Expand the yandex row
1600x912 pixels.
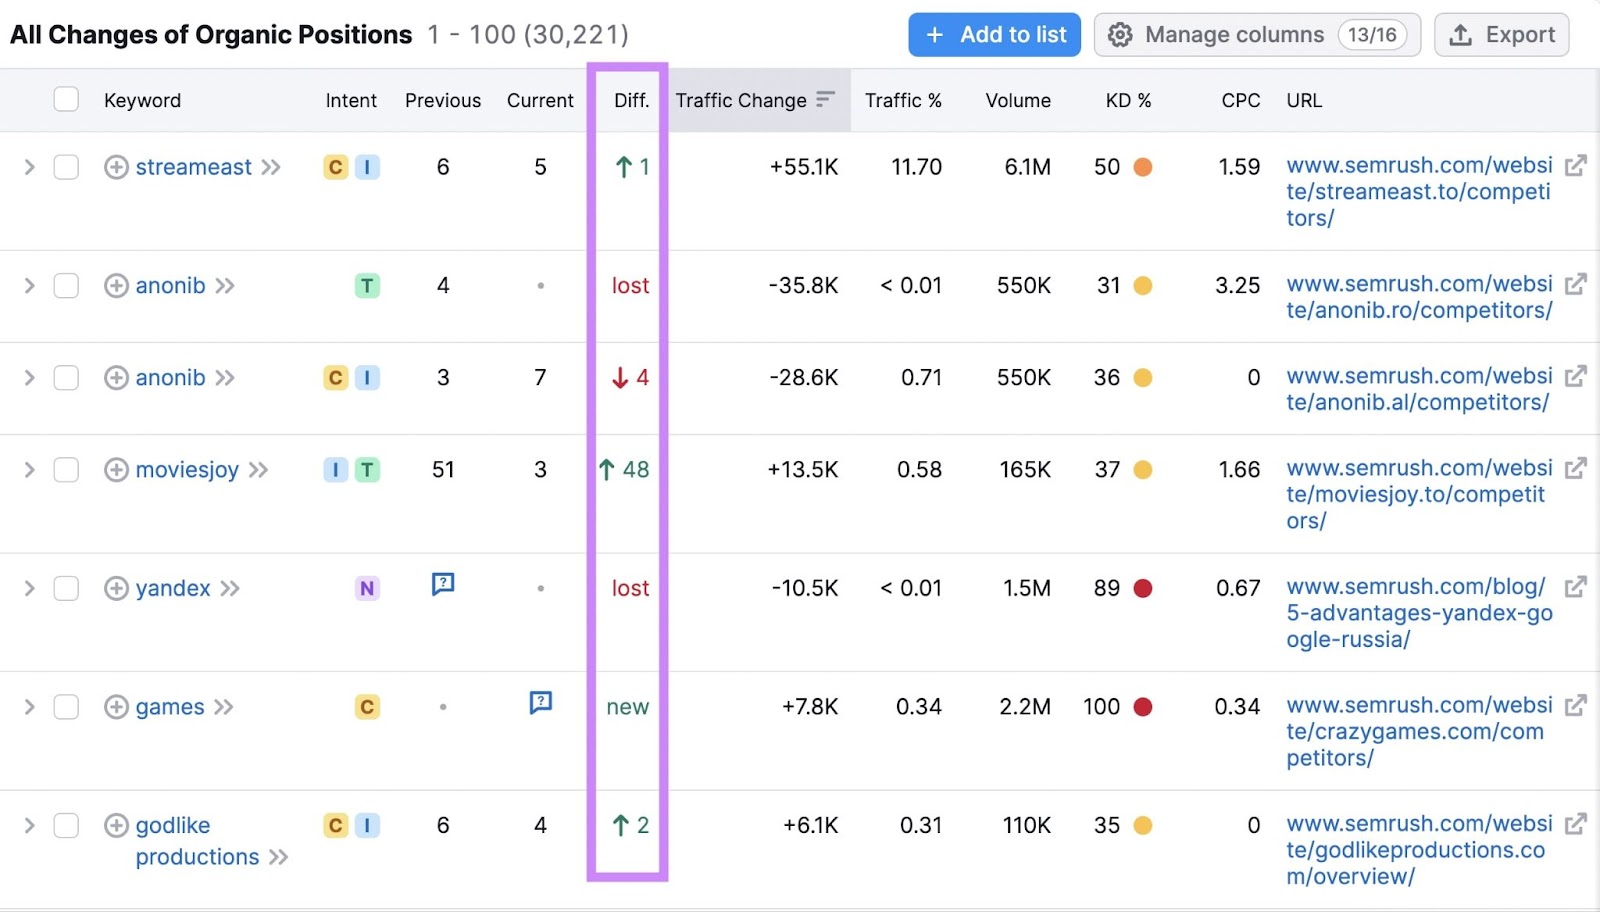29,588
